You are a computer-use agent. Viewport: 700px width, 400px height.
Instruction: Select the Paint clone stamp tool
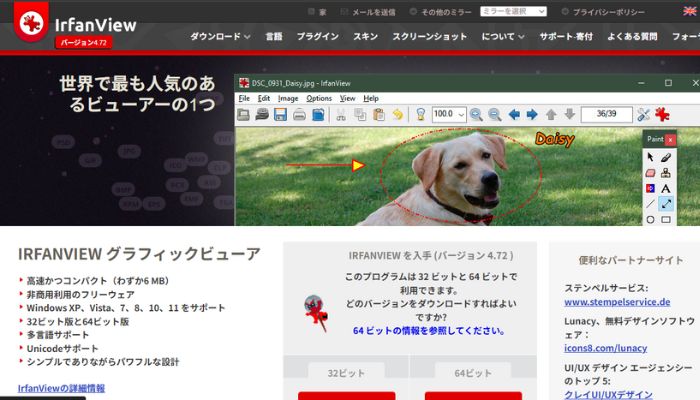point(666,173)
